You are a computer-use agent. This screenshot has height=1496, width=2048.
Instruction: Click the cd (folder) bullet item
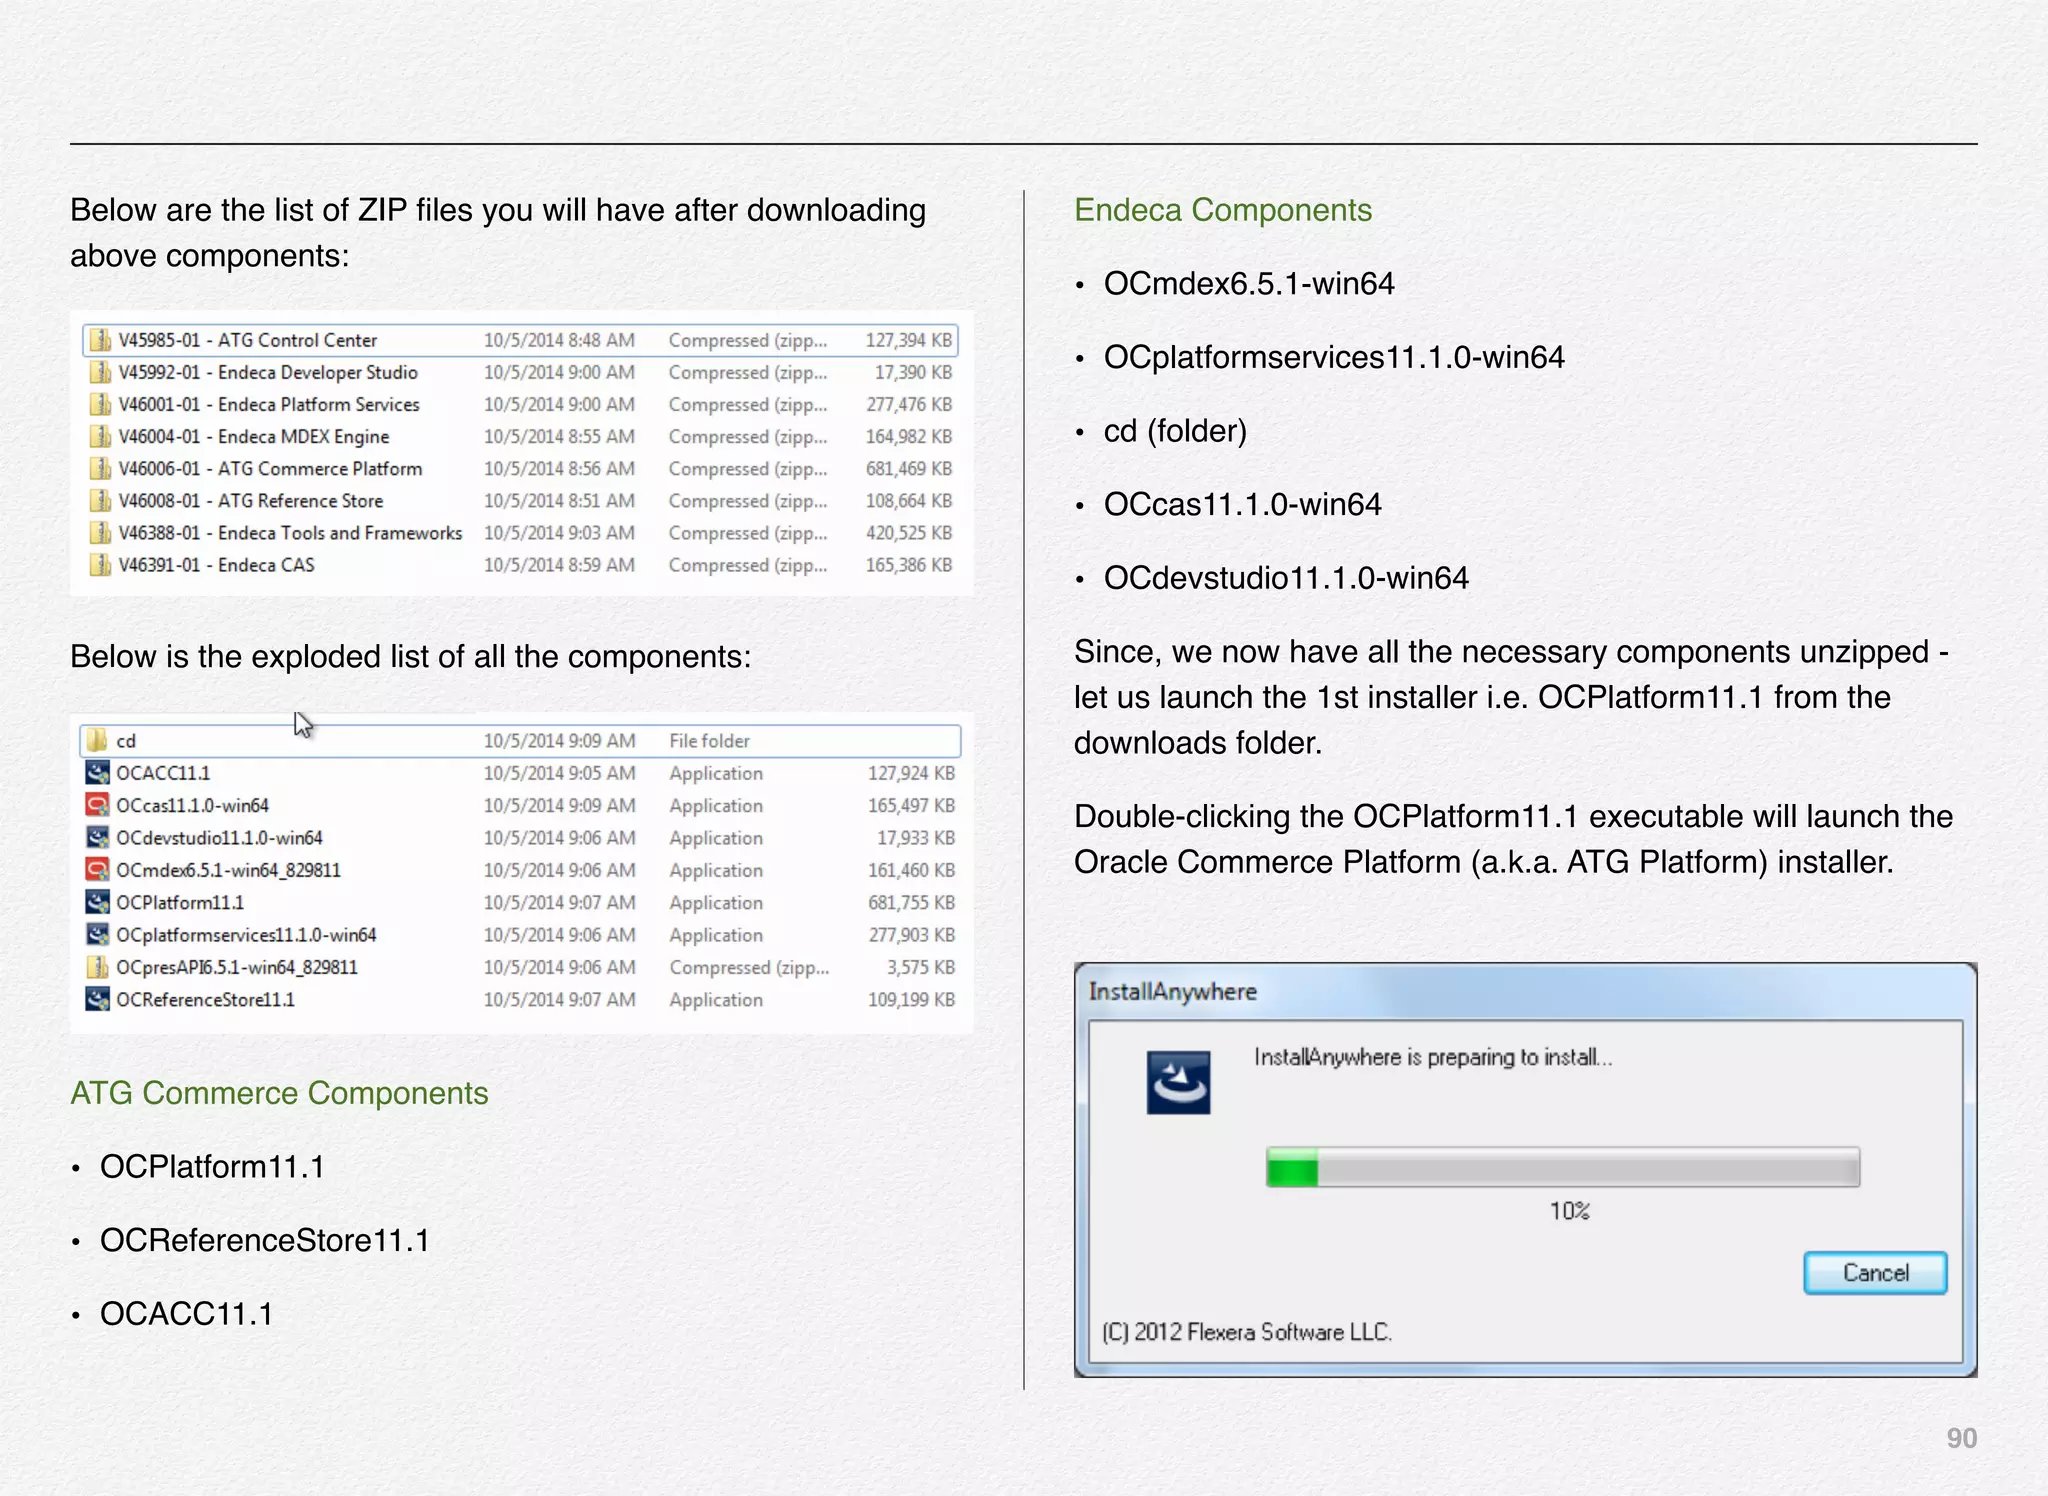pyautogui.click(x=1175, y=431)
